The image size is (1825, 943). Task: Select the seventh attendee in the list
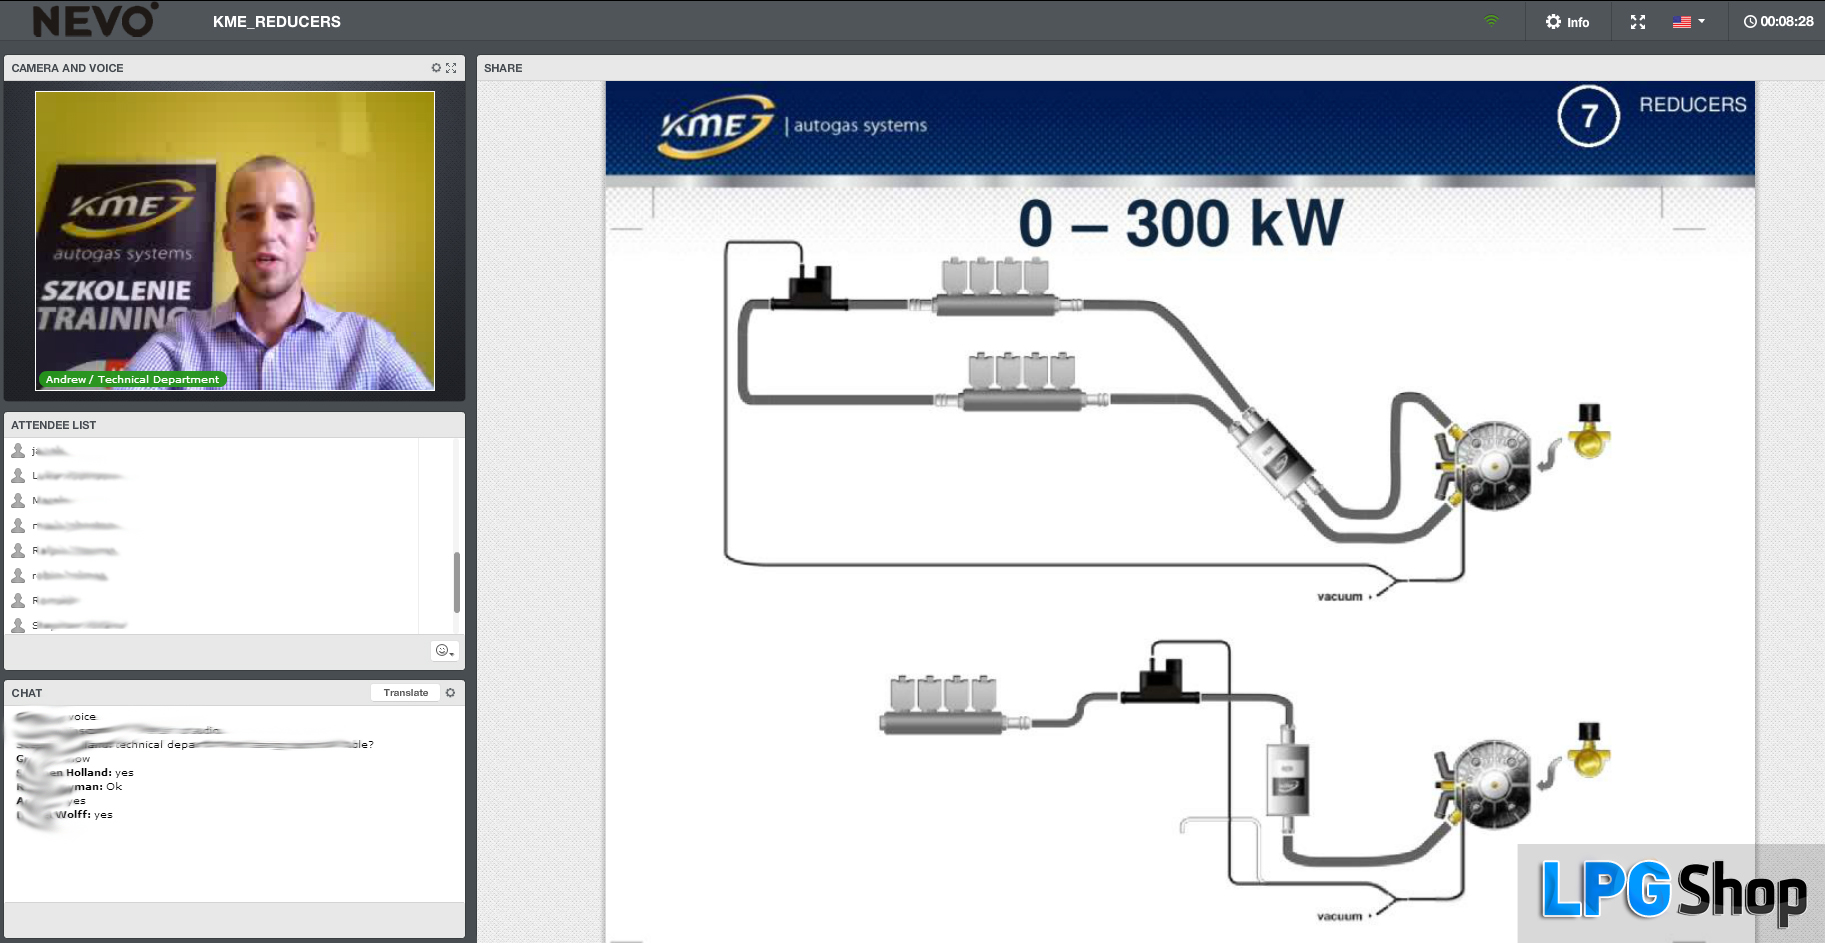[210, 601]
